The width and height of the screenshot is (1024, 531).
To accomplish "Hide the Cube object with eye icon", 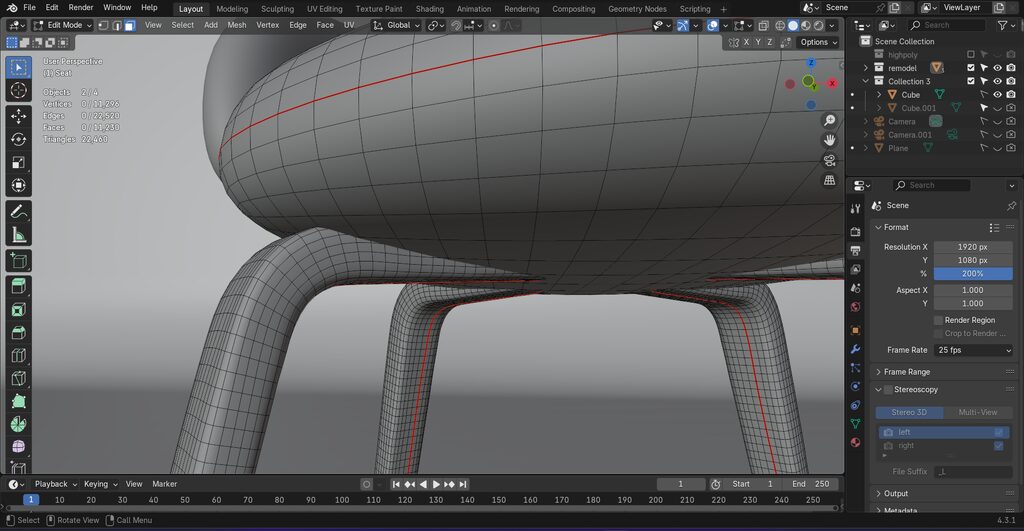I will click(997, 95).
